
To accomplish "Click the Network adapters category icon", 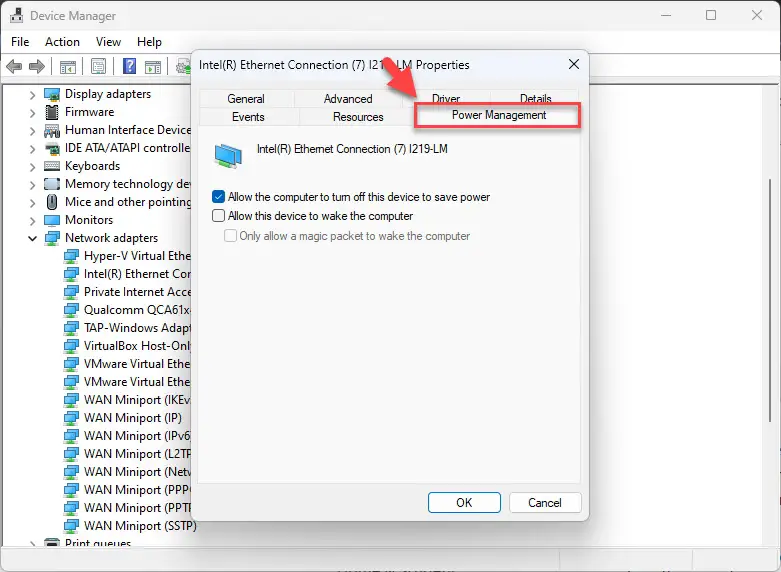I will (52, 238).
